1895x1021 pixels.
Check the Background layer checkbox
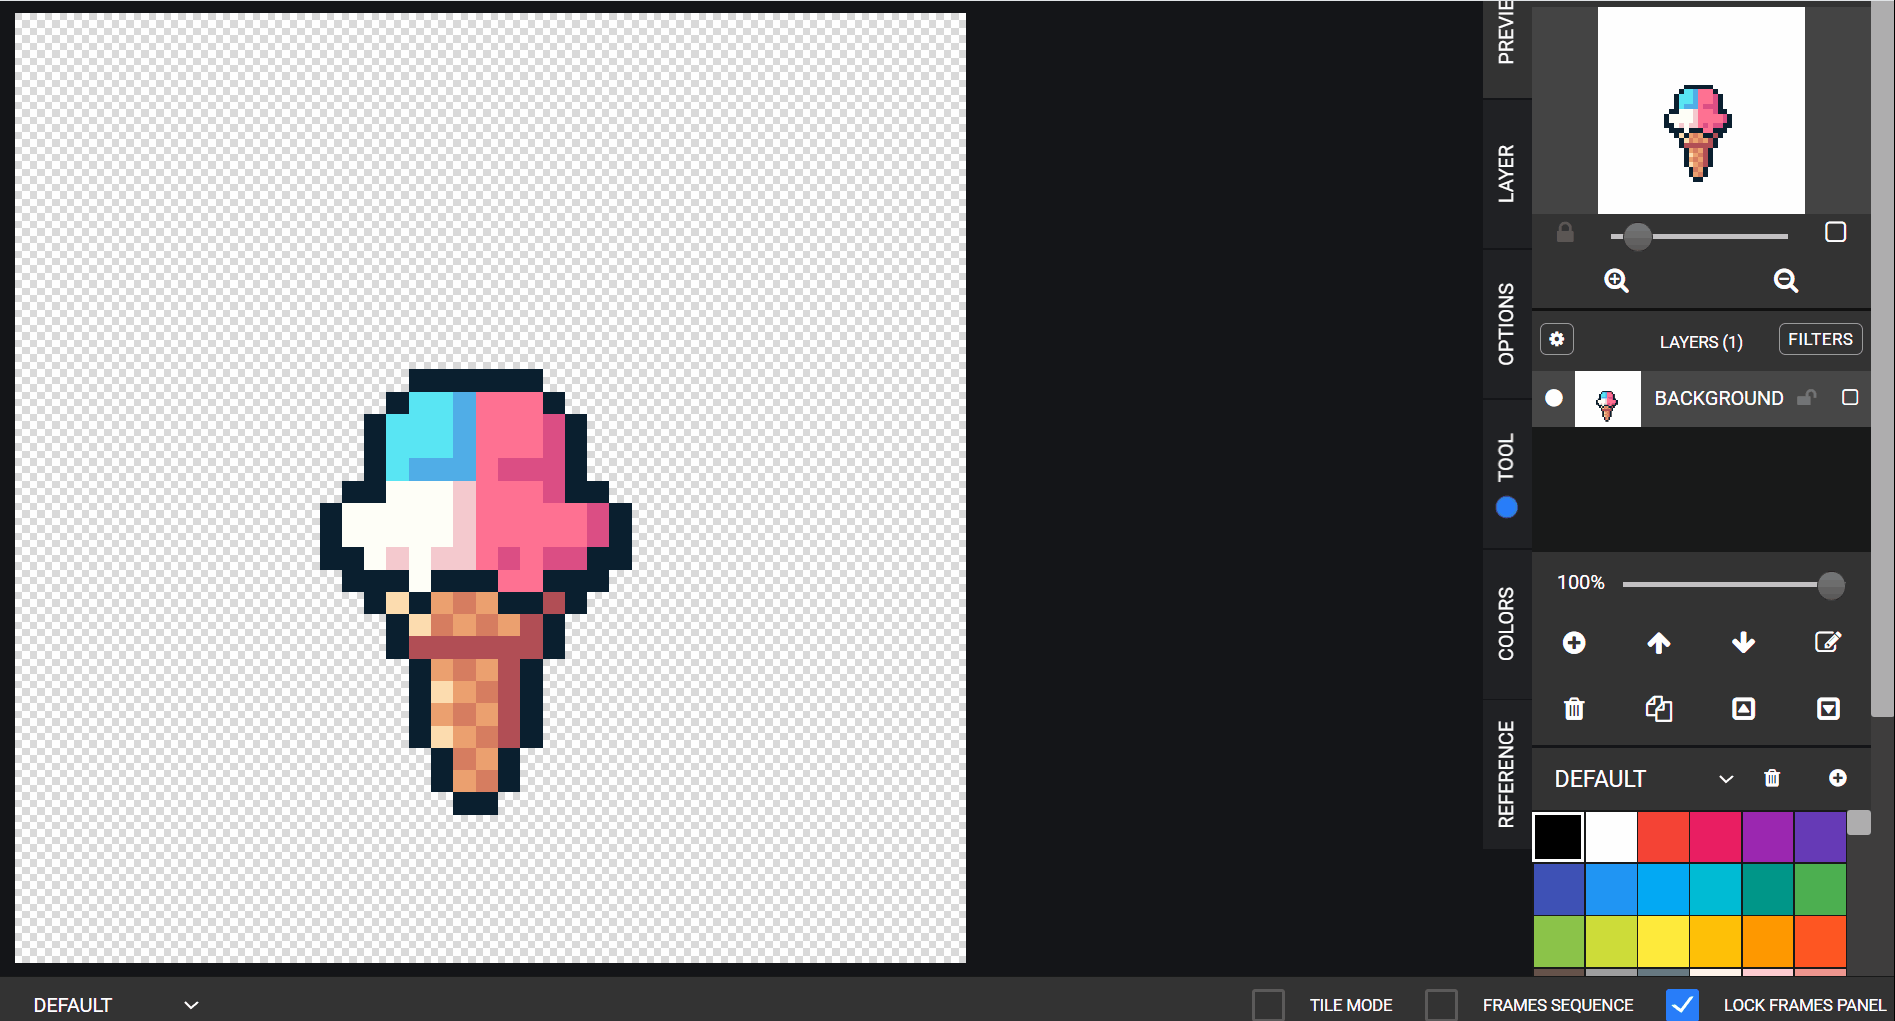point(1850,397)
